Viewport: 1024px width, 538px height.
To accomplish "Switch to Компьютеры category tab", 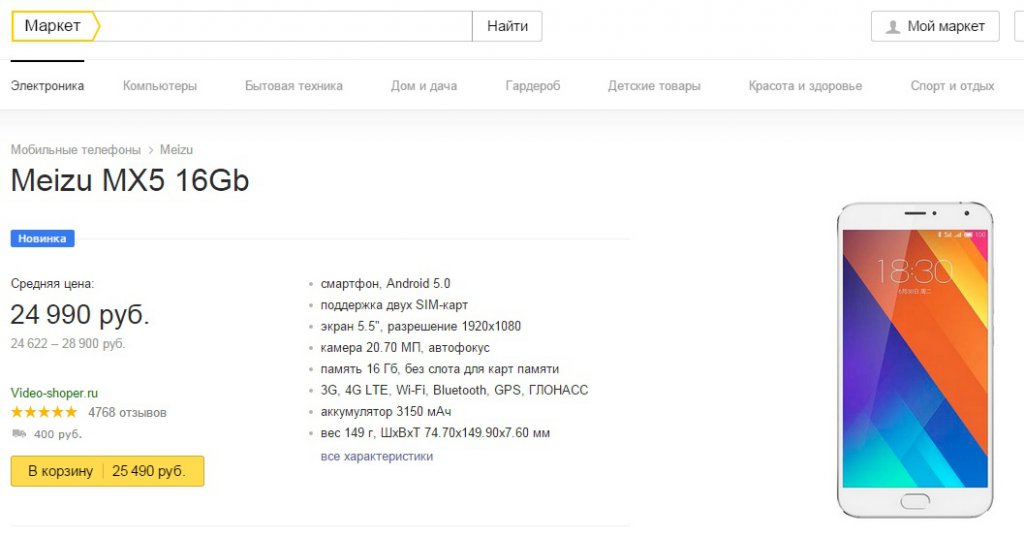I will tap(160, 86).
